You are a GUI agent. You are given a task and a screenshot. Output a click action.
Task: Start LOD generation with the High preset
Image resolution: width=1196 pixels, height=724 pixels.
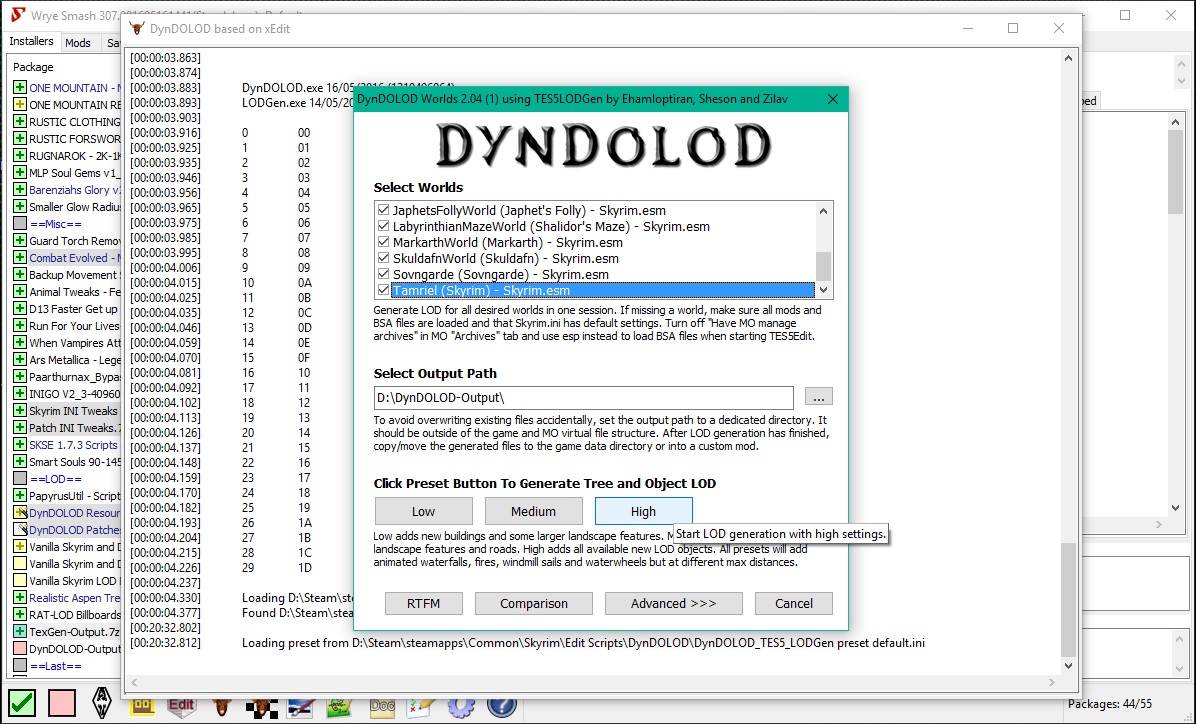pos(643,511)
